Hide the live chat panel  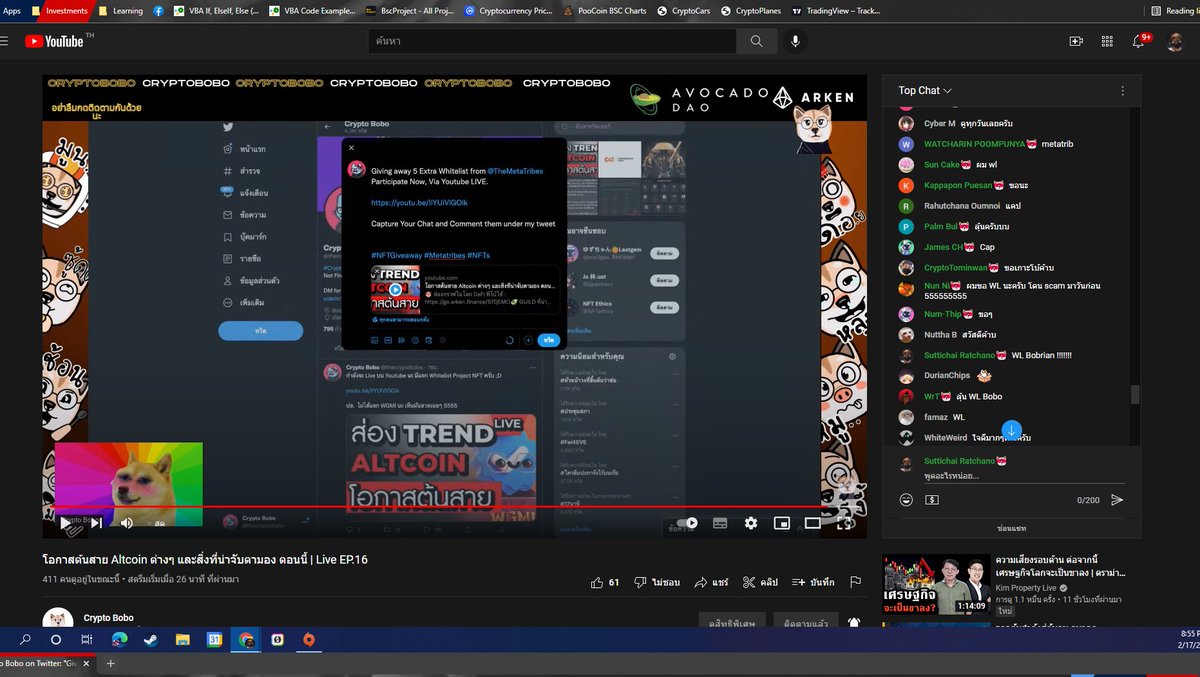click(1011, 528)
